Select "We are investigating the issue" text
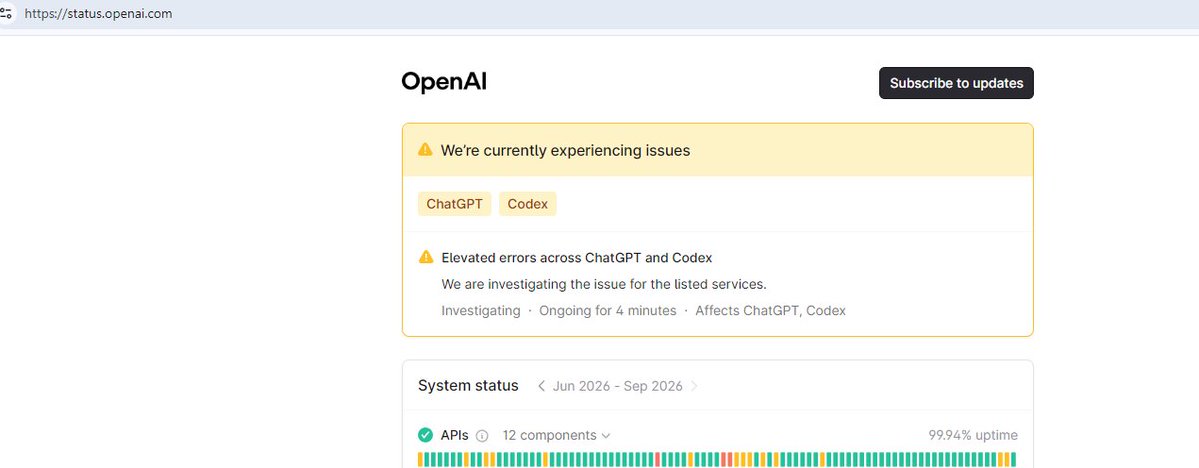This screenshot has width=1199, height=468. [x=603, y=284]
